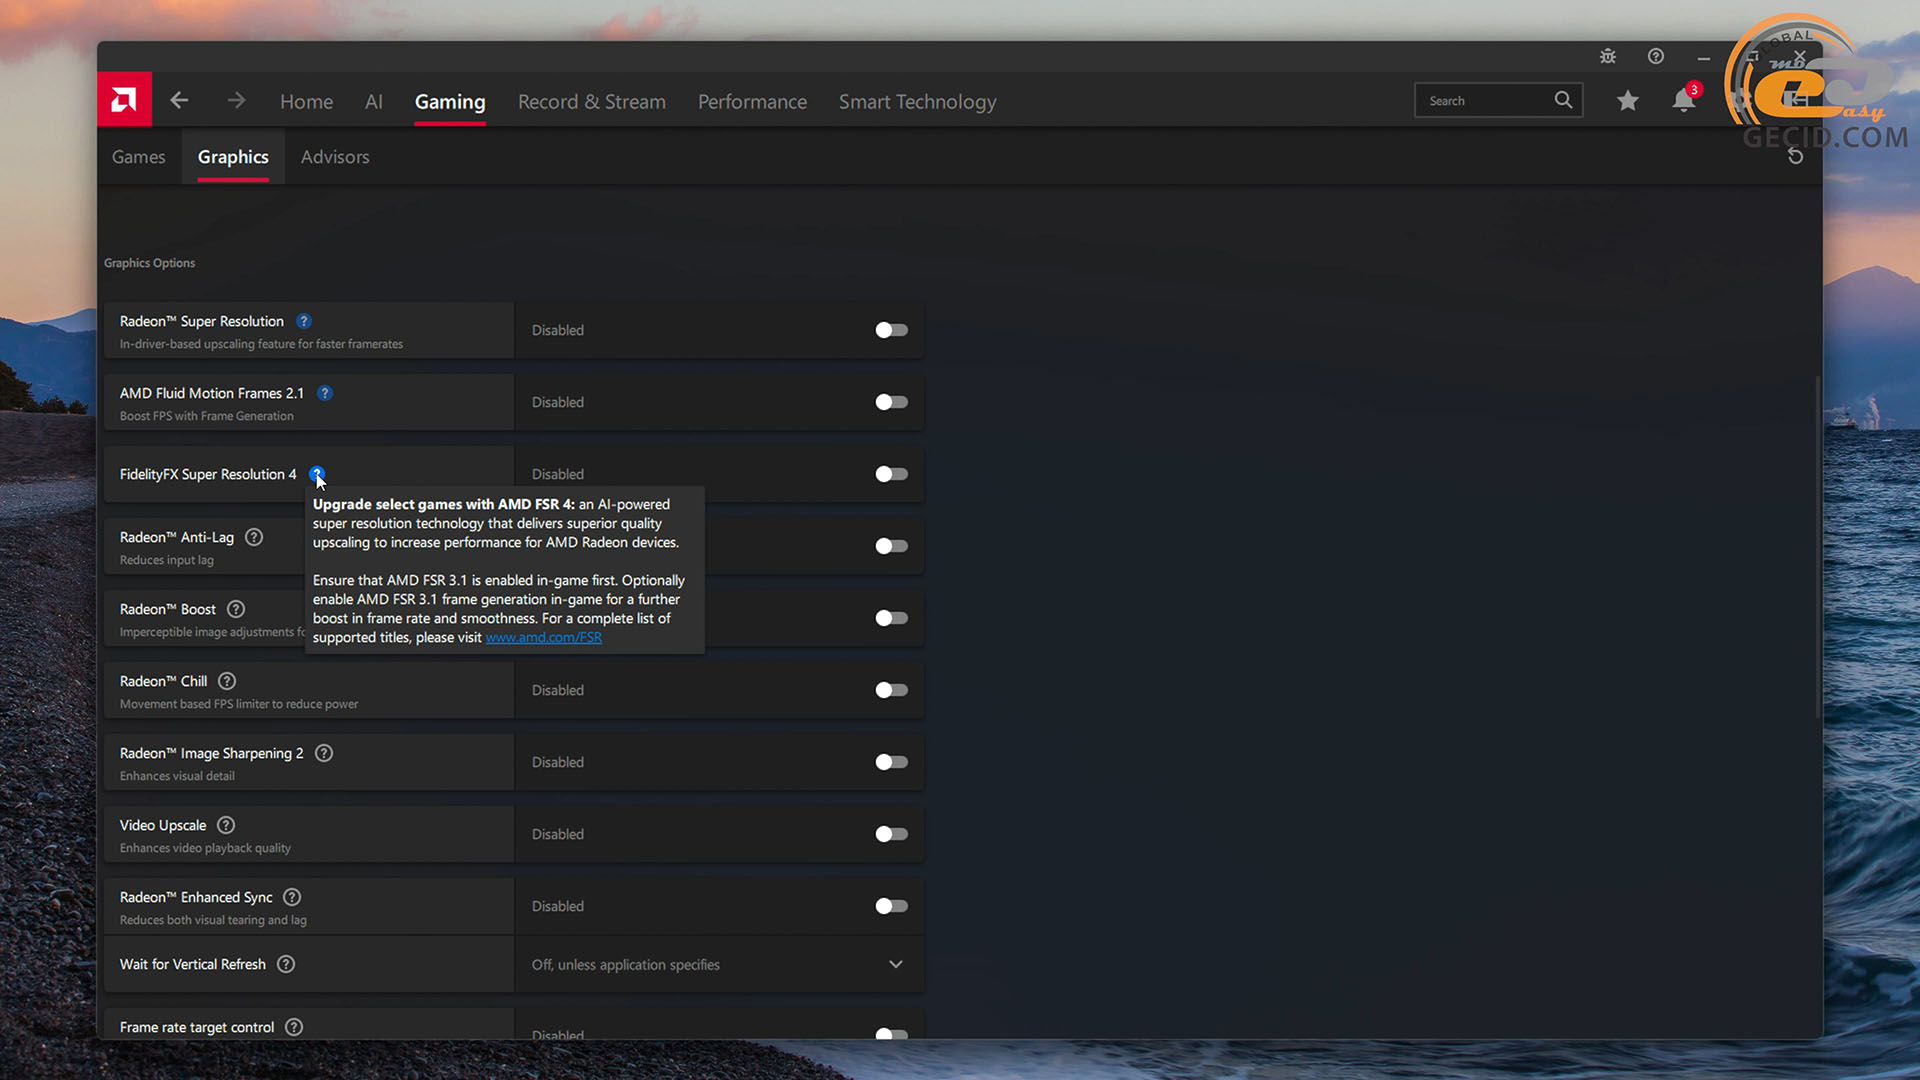The width and height of the screenshot is (1920, 1080).
Task: Click Graphics Options section heading
Action: pos(150,263)
